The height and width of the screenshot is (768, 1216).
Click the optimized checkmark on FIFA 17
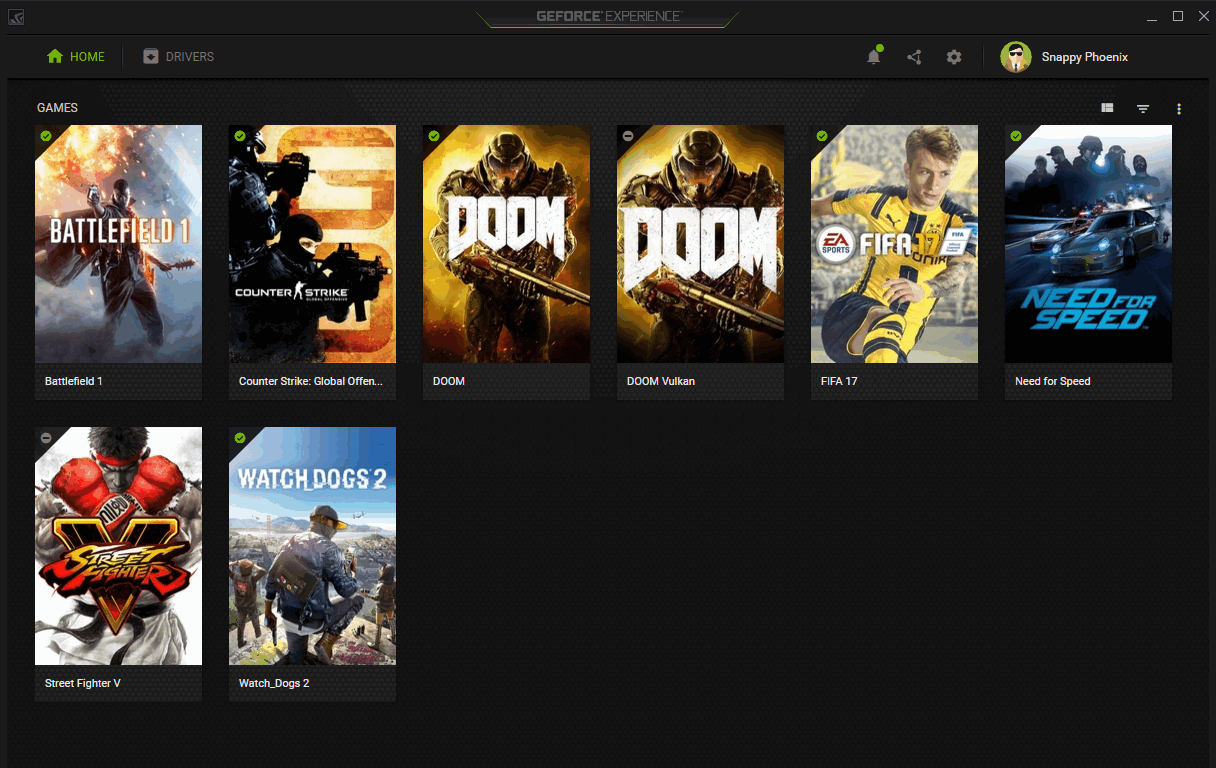pos(822,136)
